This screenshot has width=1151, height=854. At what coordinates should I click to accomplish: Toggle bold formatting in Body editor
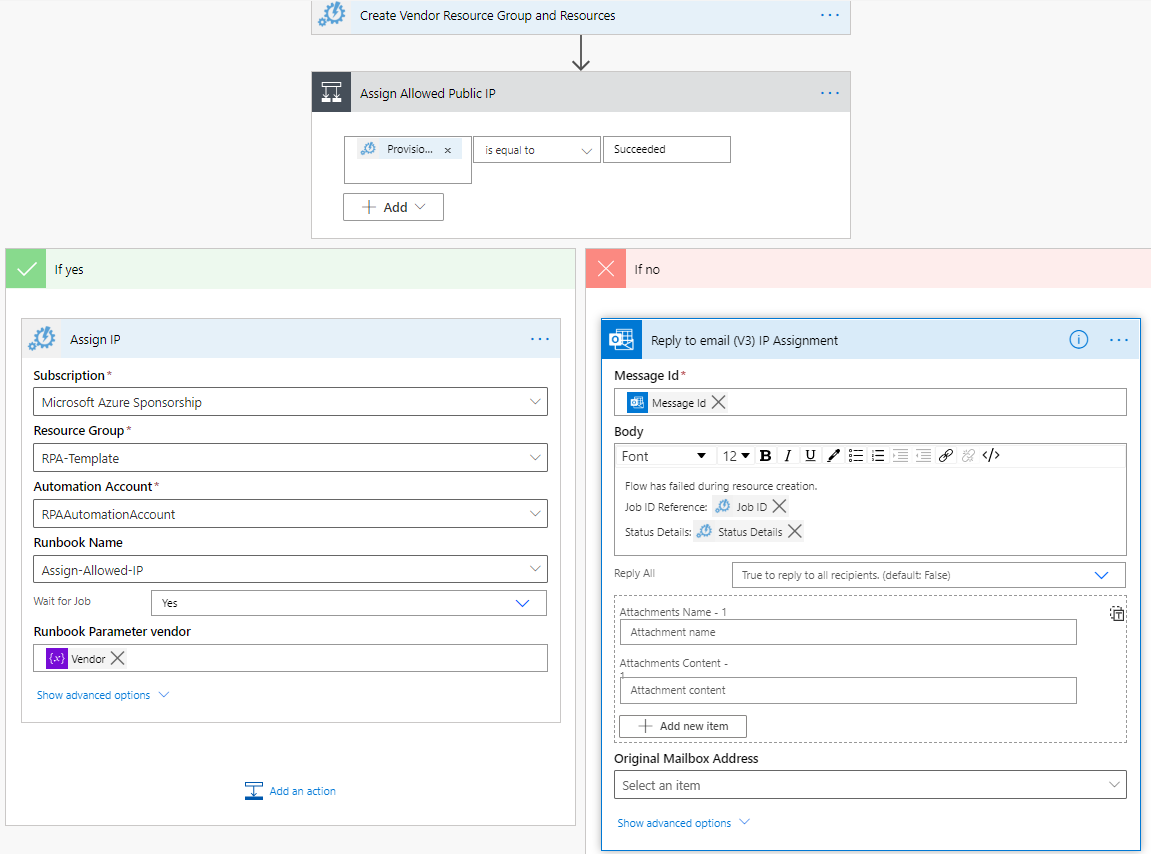pyautogui.click(x=765, y=456)
